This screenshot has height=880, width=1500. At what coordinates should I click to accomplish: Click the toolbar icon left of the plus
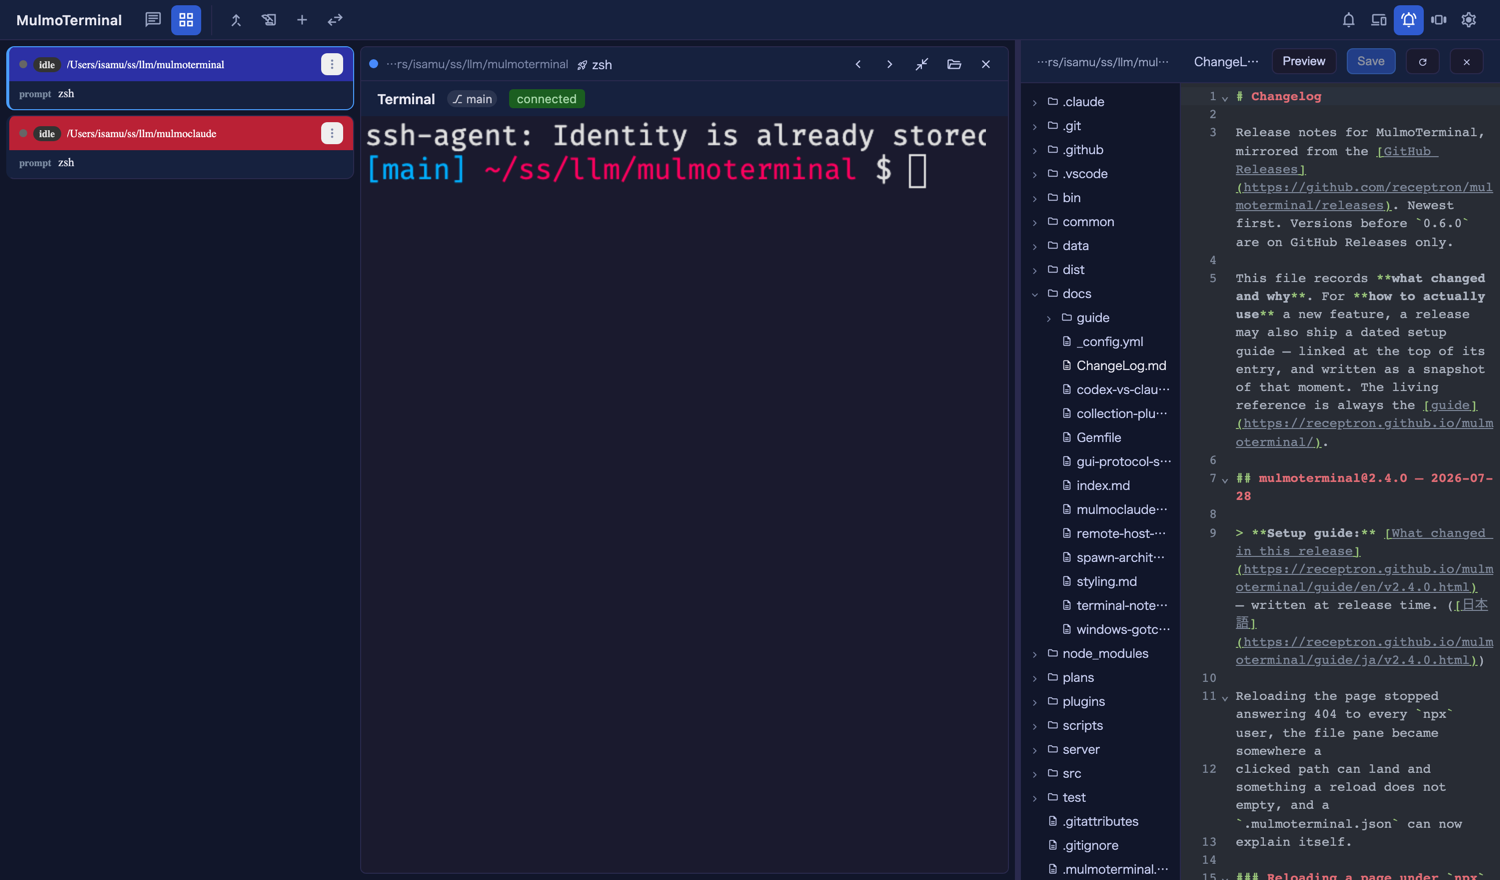coord(269,20)
